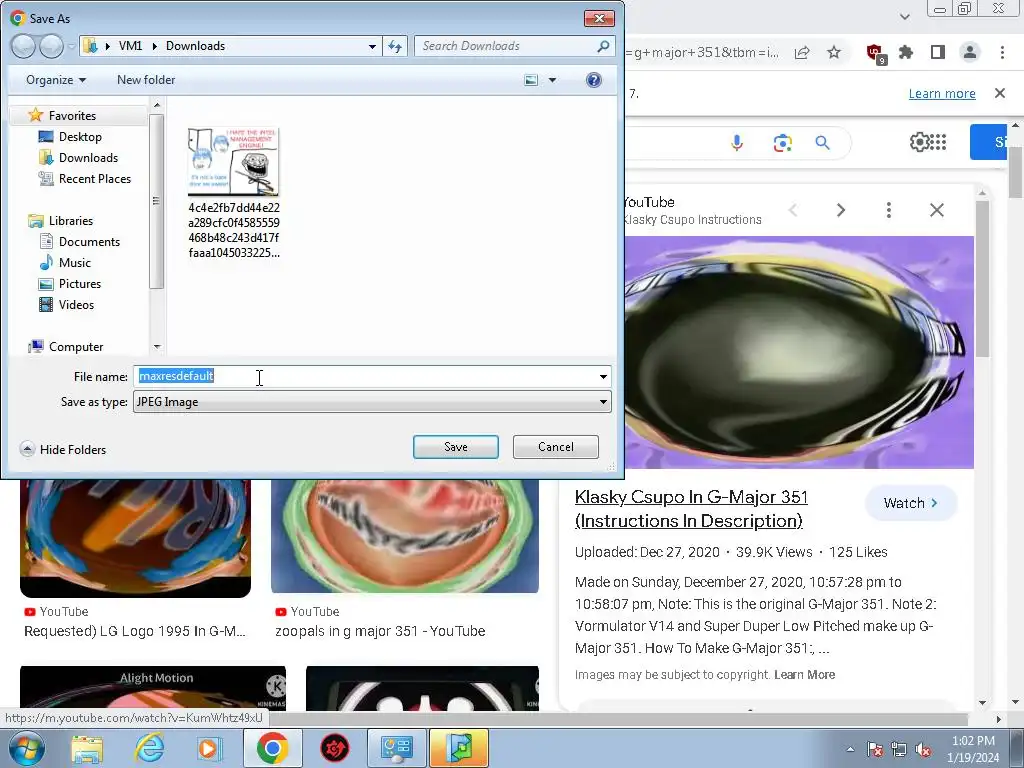Select Libraries in the navigation pane

[x=71, y=221]
